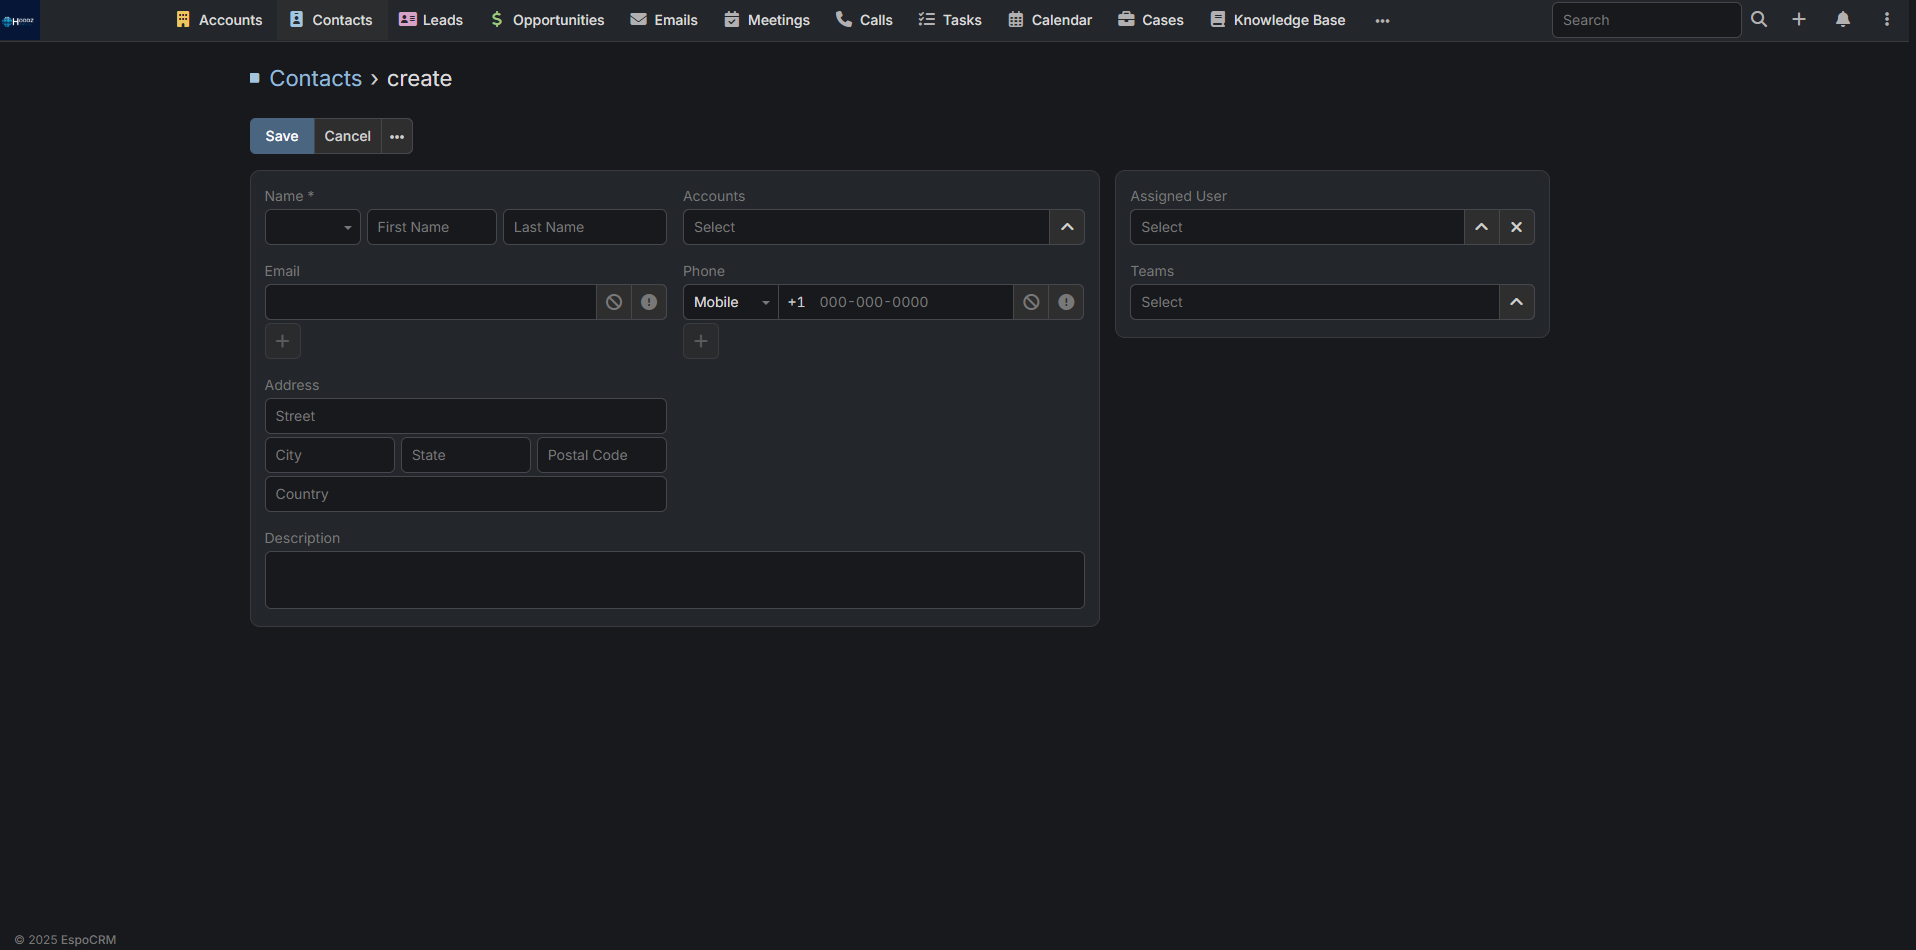The image size is (1916, 950).
Task: Open the Assigned User selection arrow
Action: click(1482, 227)
